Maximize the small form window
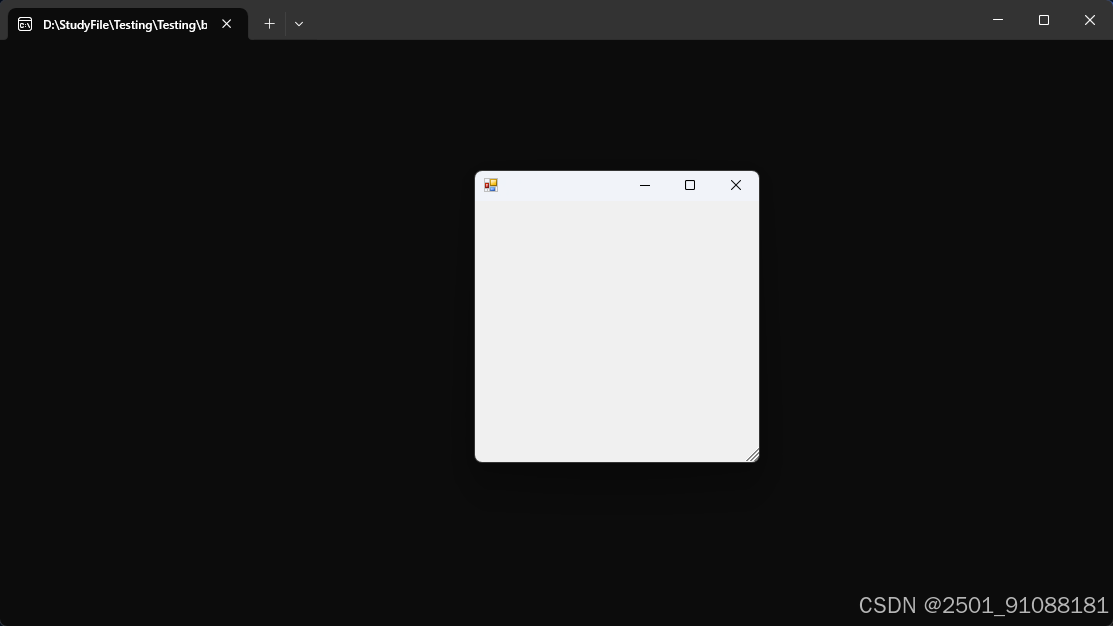Viewport: 1113px width, 626px height. pyautogui.click(x=689, y=185)
